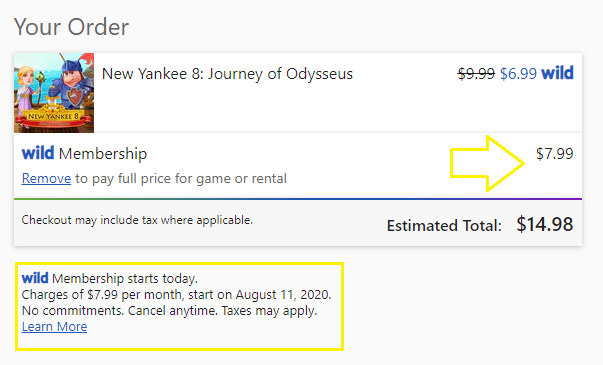
Task: Click the Your Order heading
Action: (72, 27)
